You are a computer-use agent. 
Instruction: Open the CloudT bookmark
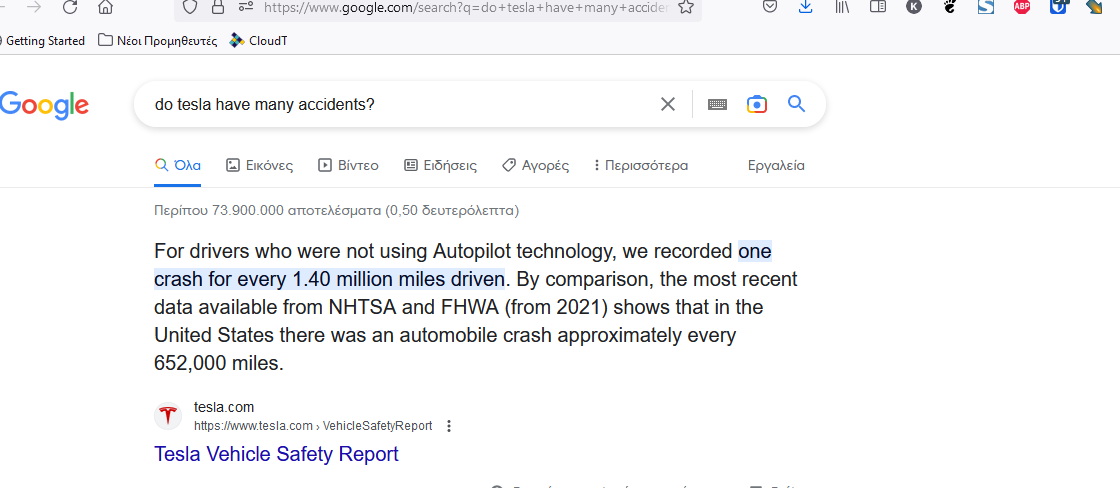coord(258,41)
